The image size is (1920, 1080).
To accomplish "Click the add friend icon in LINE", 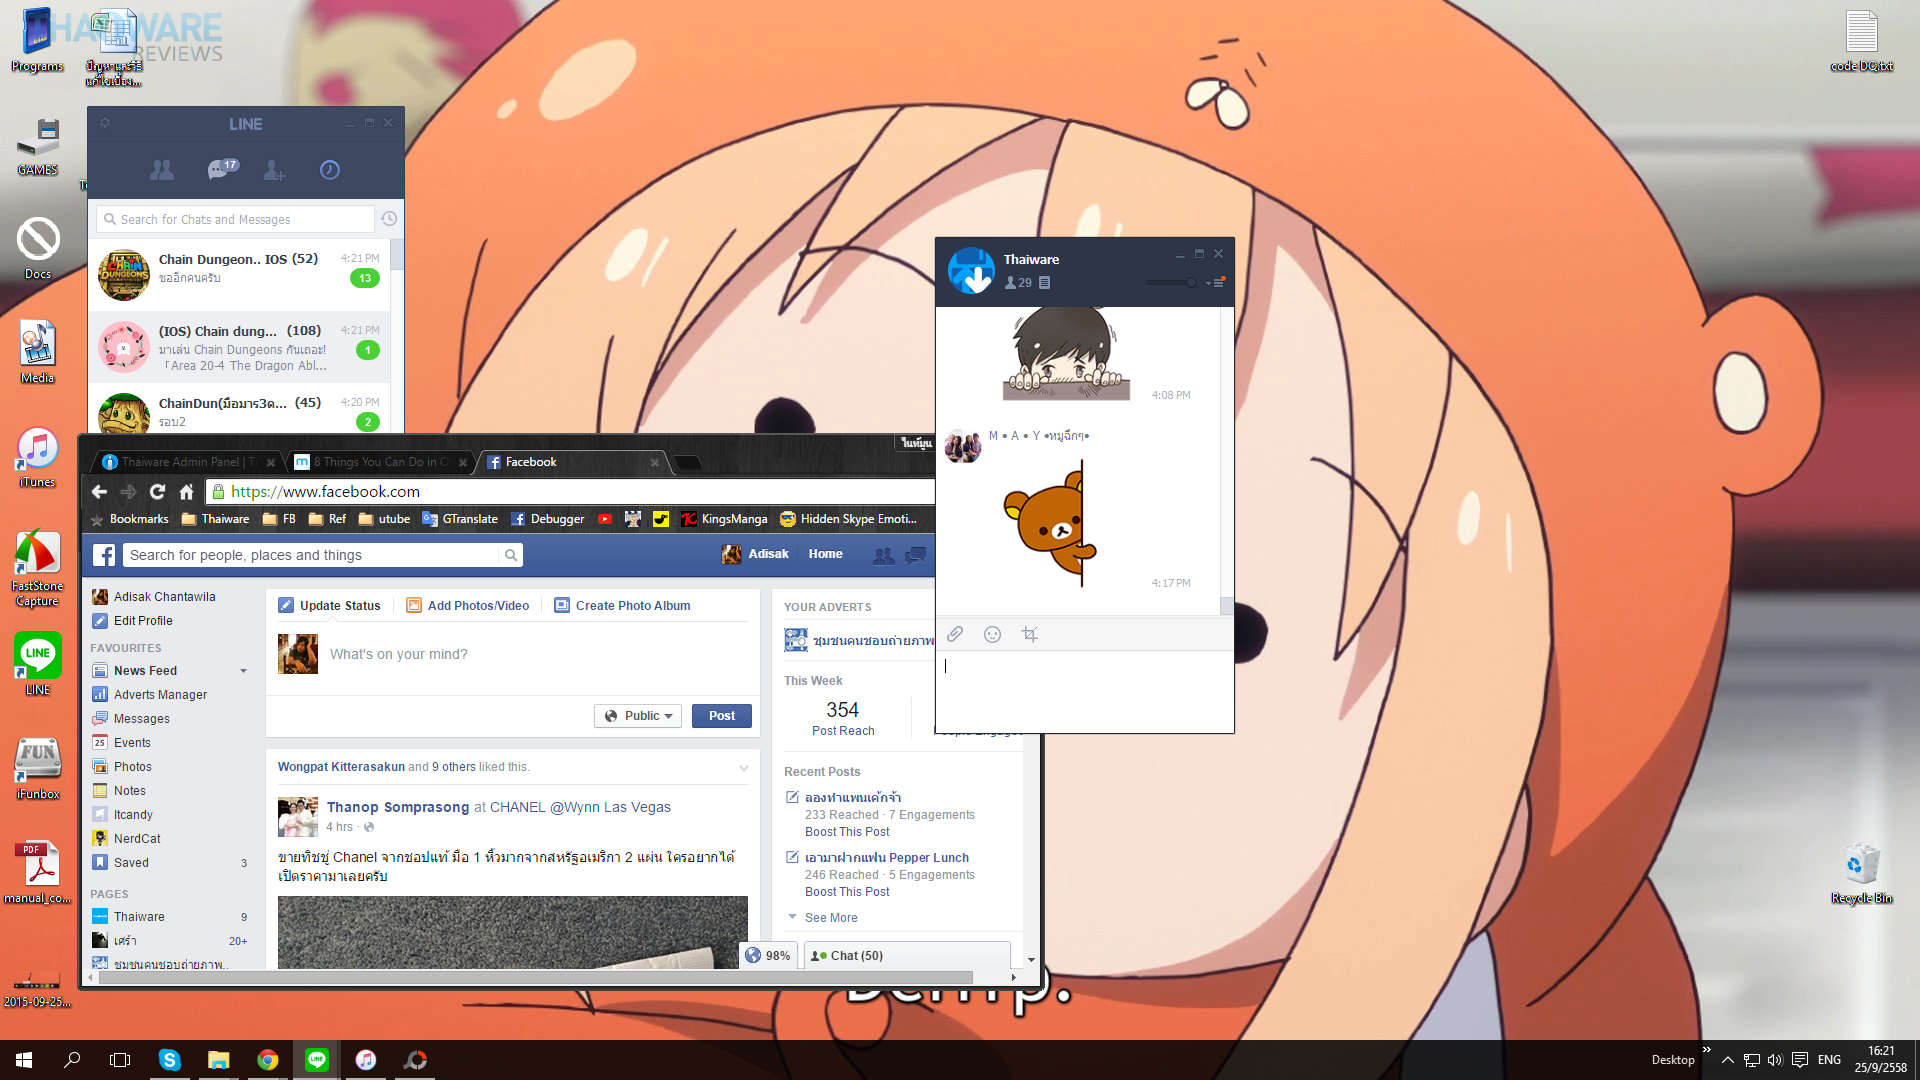I will [x=274, y=171].
